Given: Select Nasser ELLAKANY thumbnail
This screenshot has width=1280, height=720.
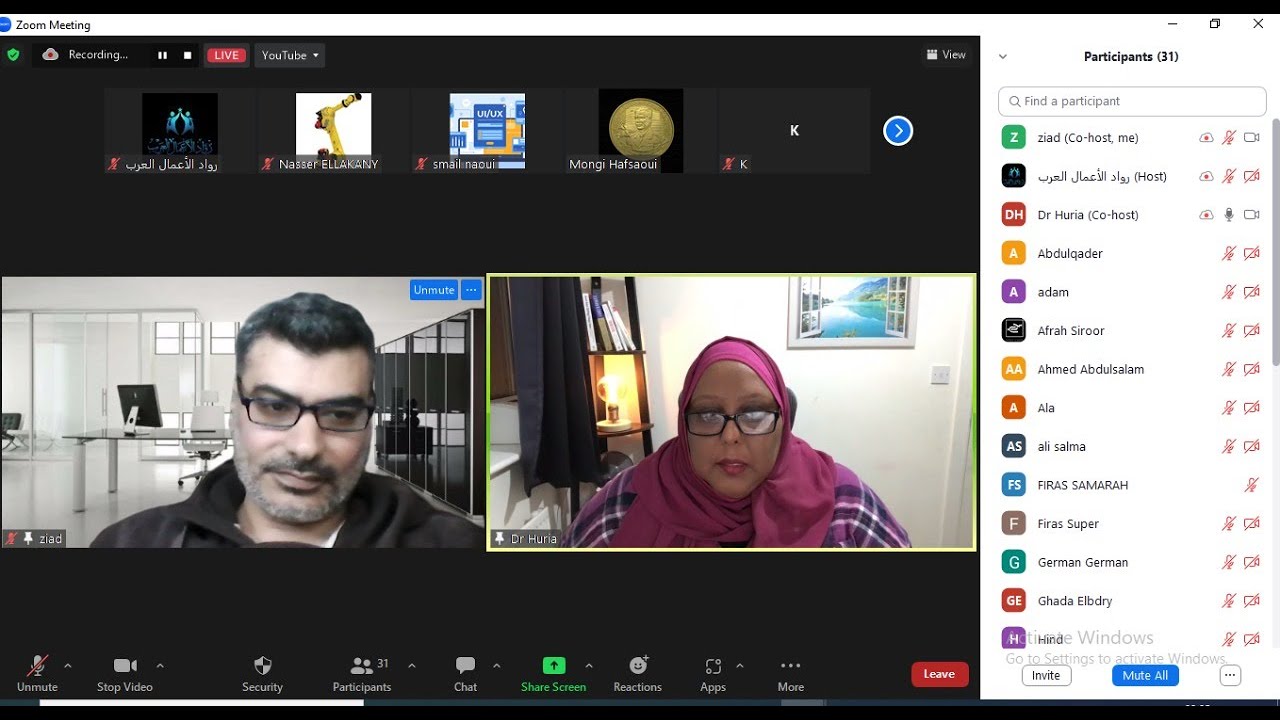Looking at the screenshot, I should point(332,131).
